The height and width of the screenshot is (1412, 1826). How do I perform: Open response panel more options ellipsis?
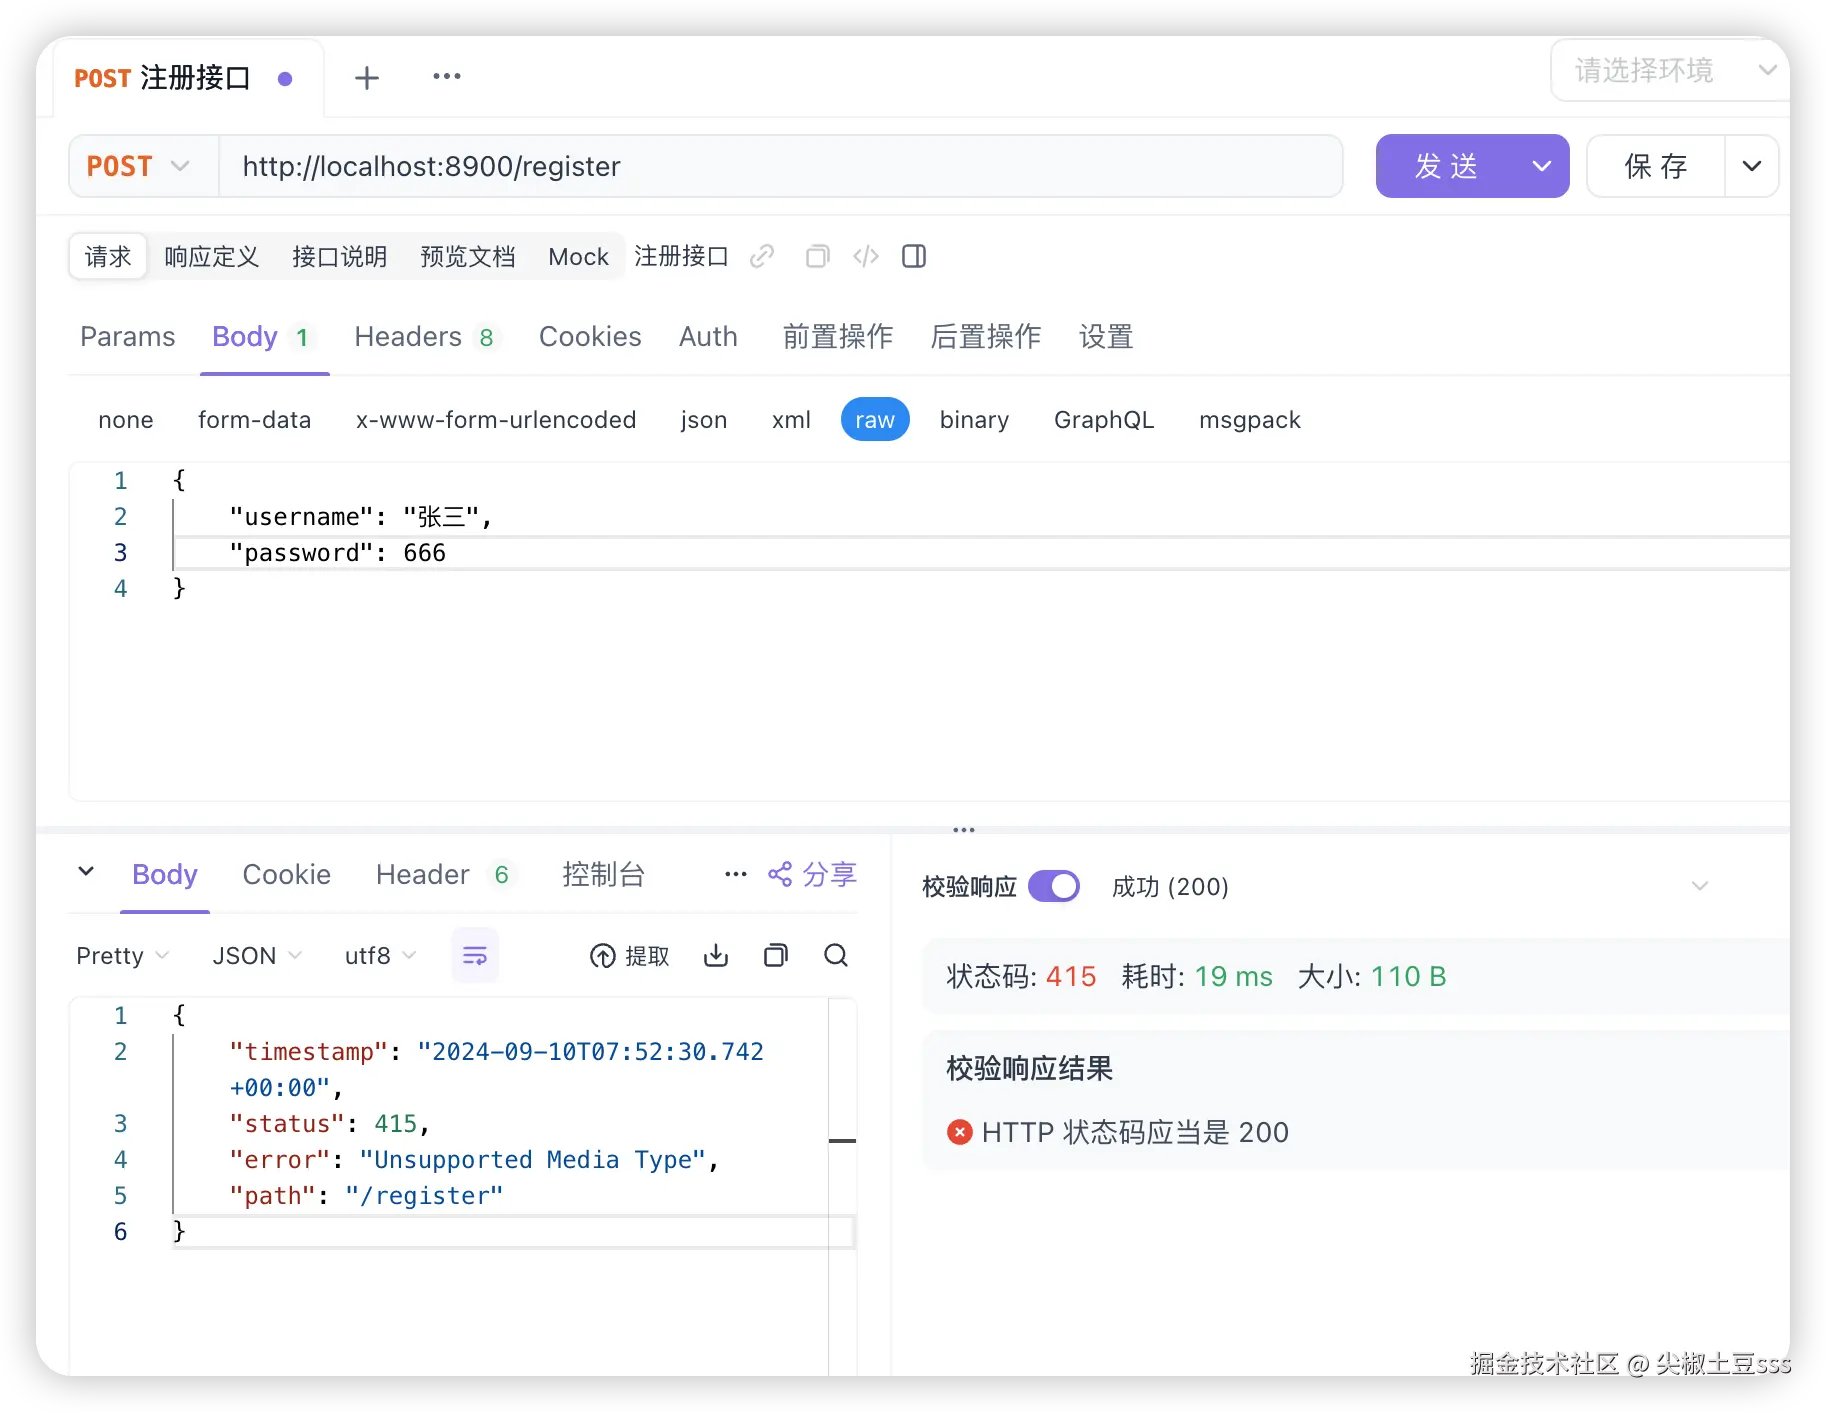[736, 874]
